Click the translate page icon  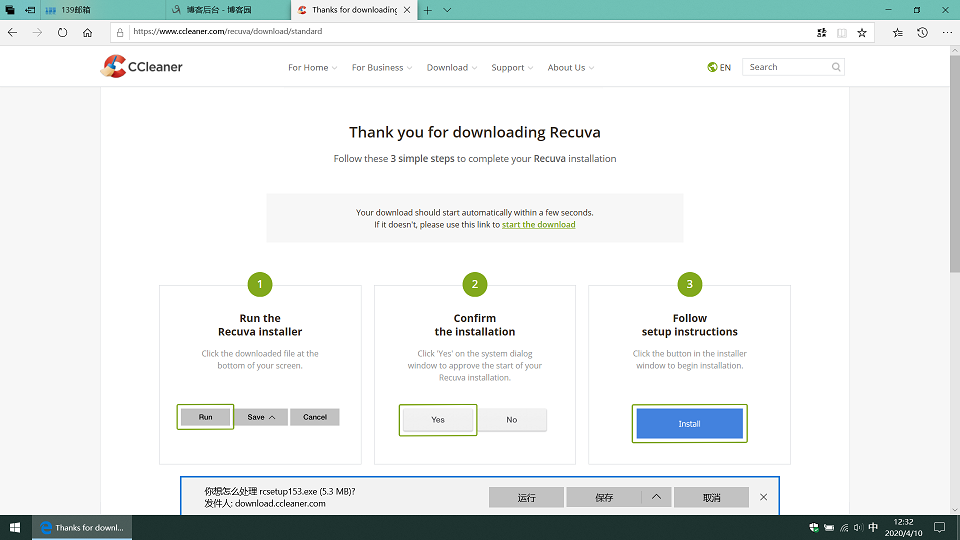(x=822, y=33)
